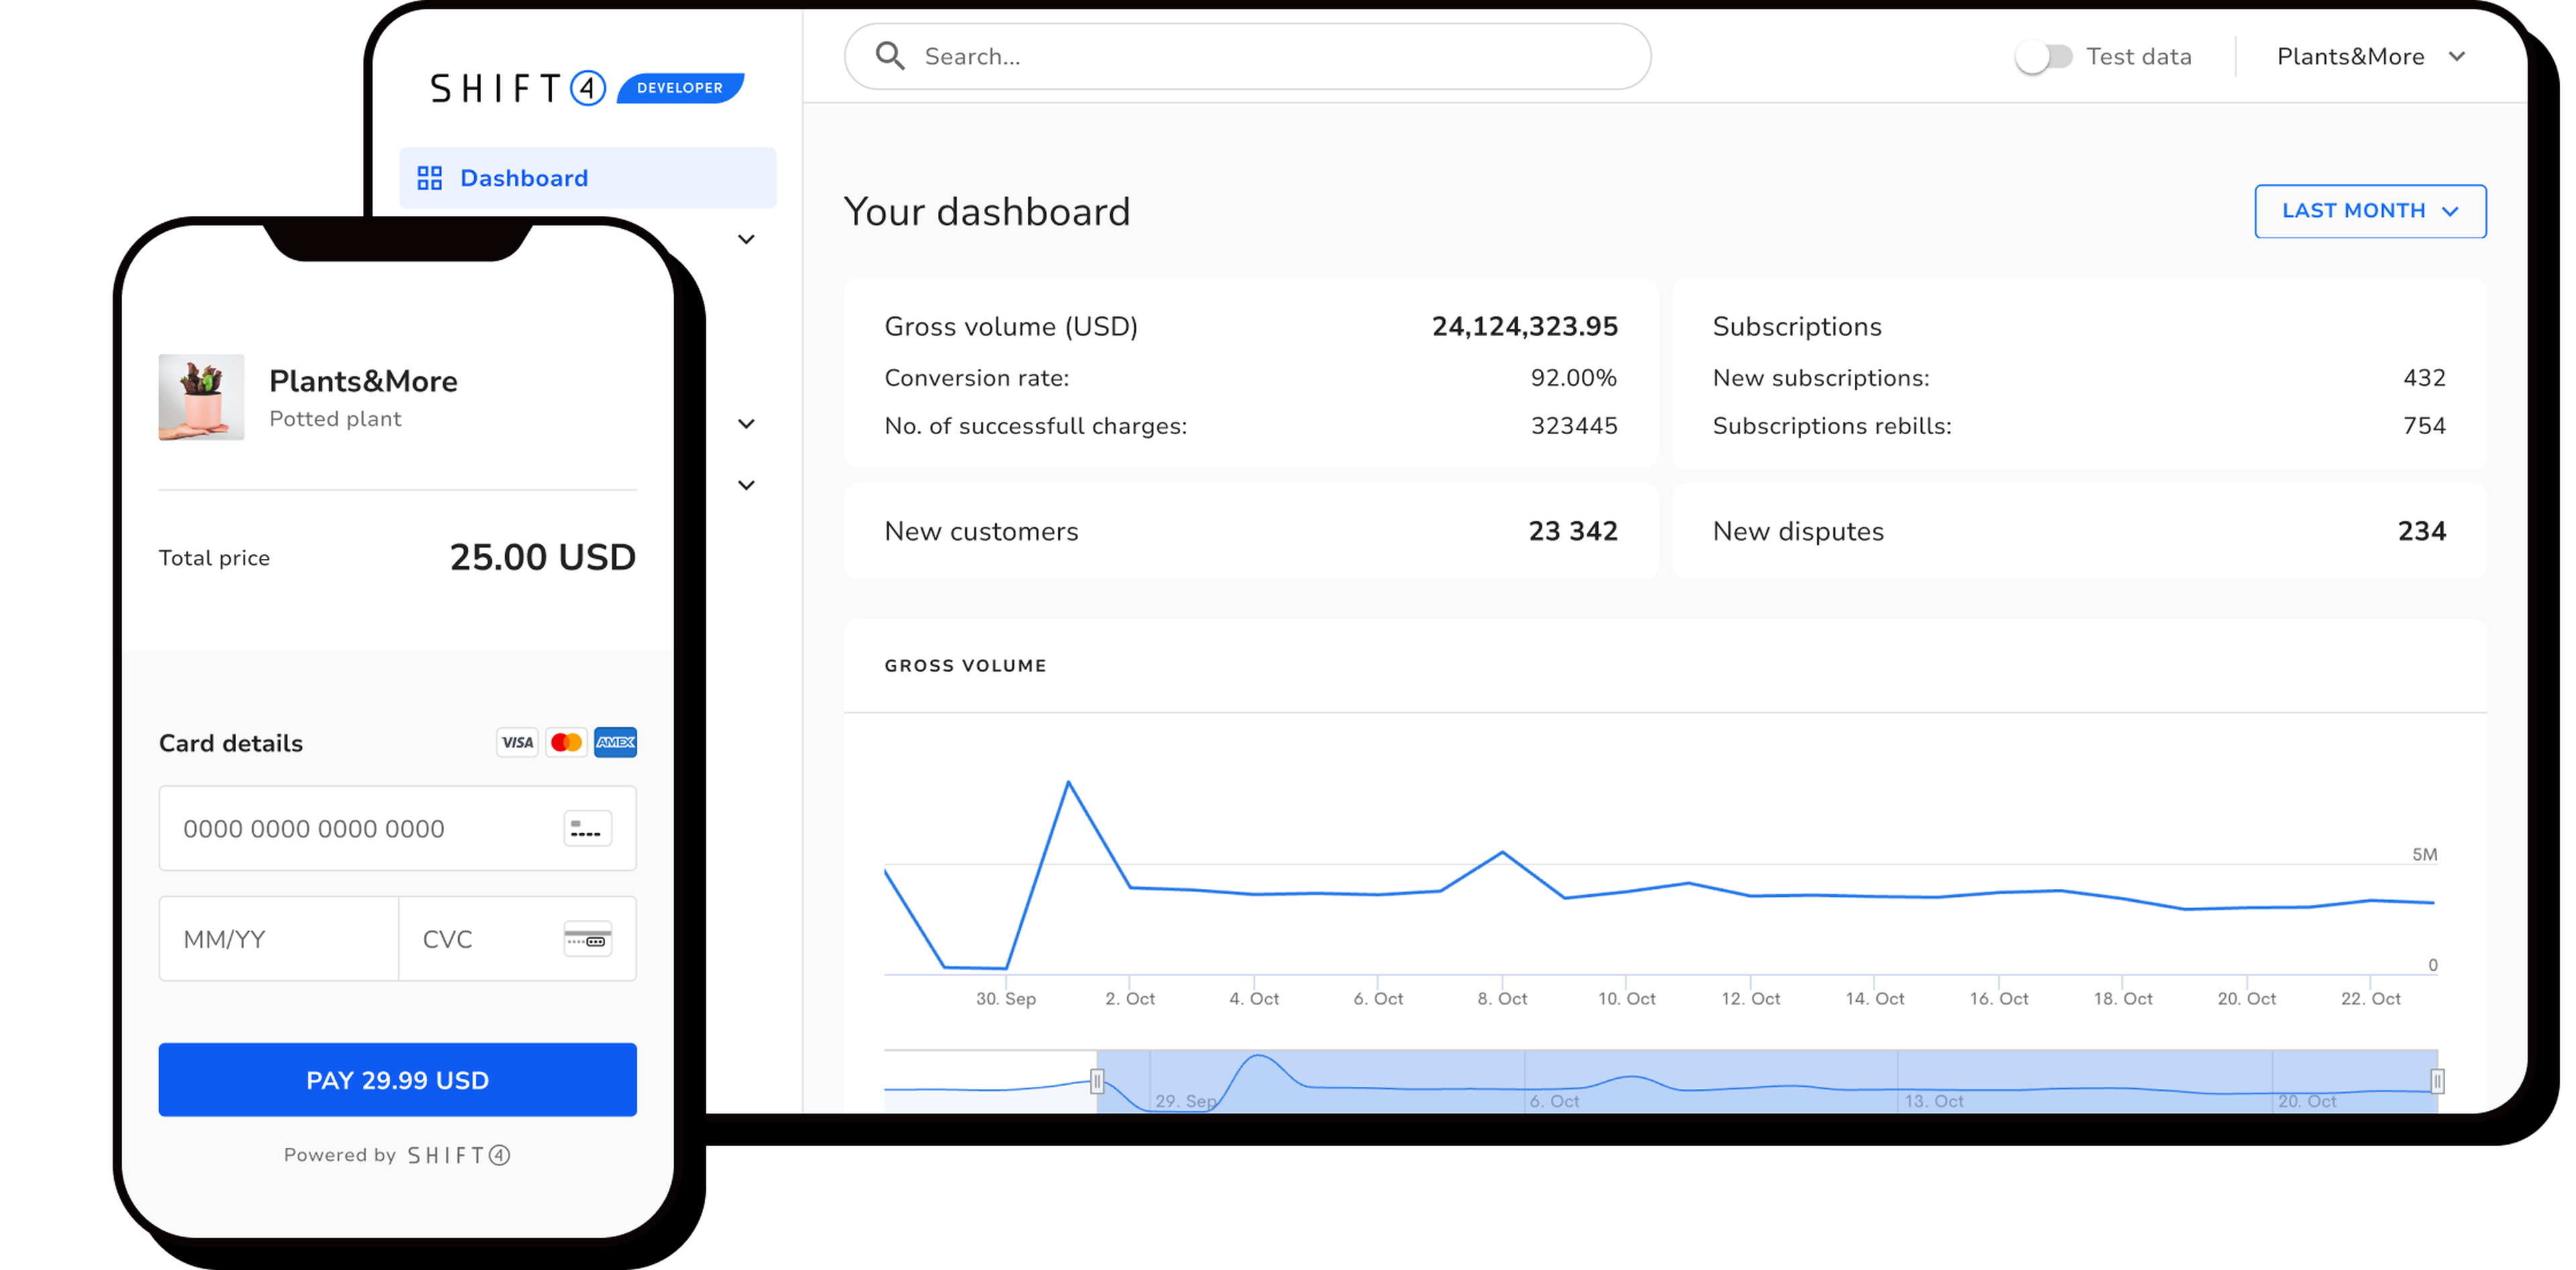This screenshot has width=2576, height=1270.
Task: Expand the first collapsed sidebar section
Action: 746,239
